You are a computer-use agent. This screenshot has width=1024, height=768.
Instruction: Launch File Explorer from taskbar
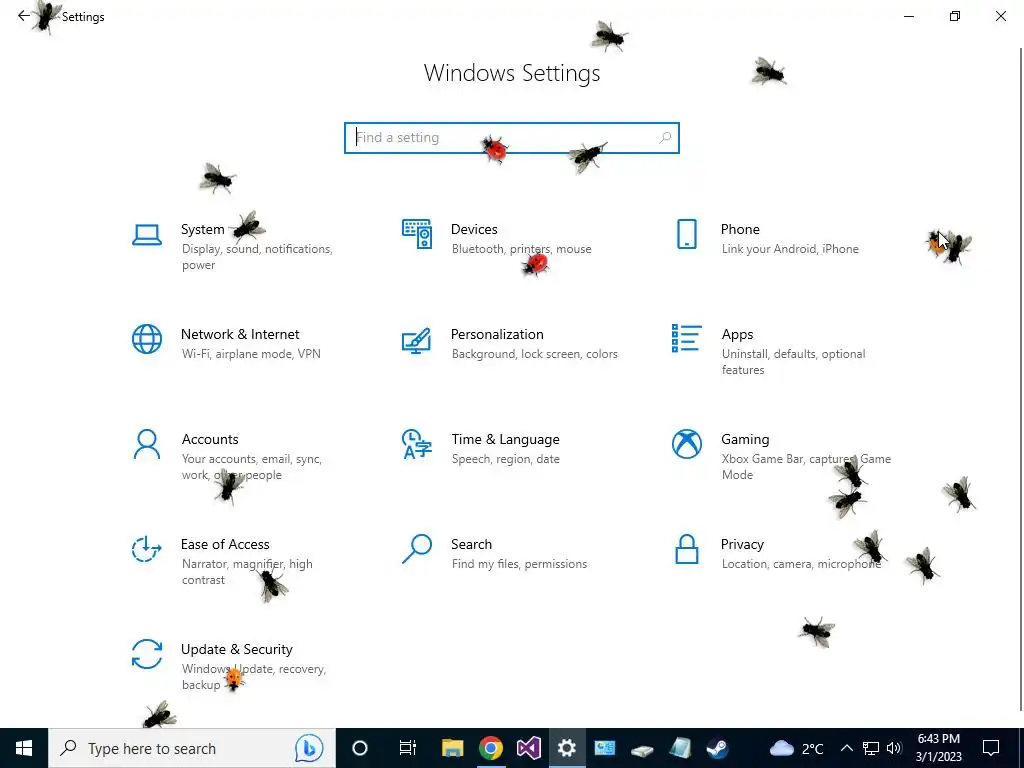pyautogui.click(x=452, y=748)
